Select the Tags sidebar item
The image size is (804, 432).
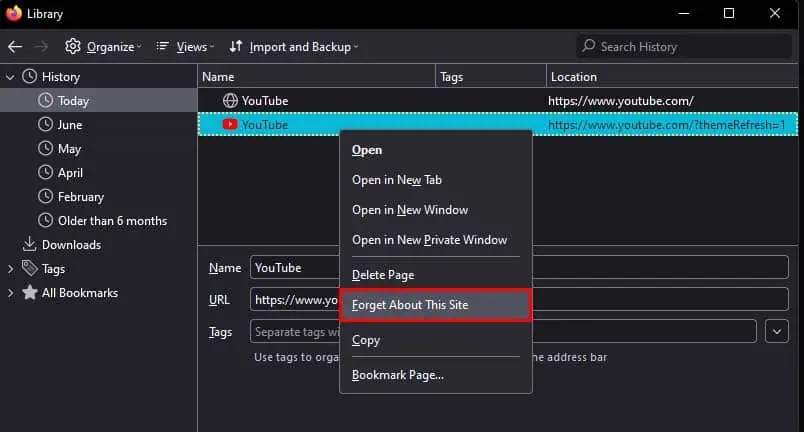pos(53,269)
